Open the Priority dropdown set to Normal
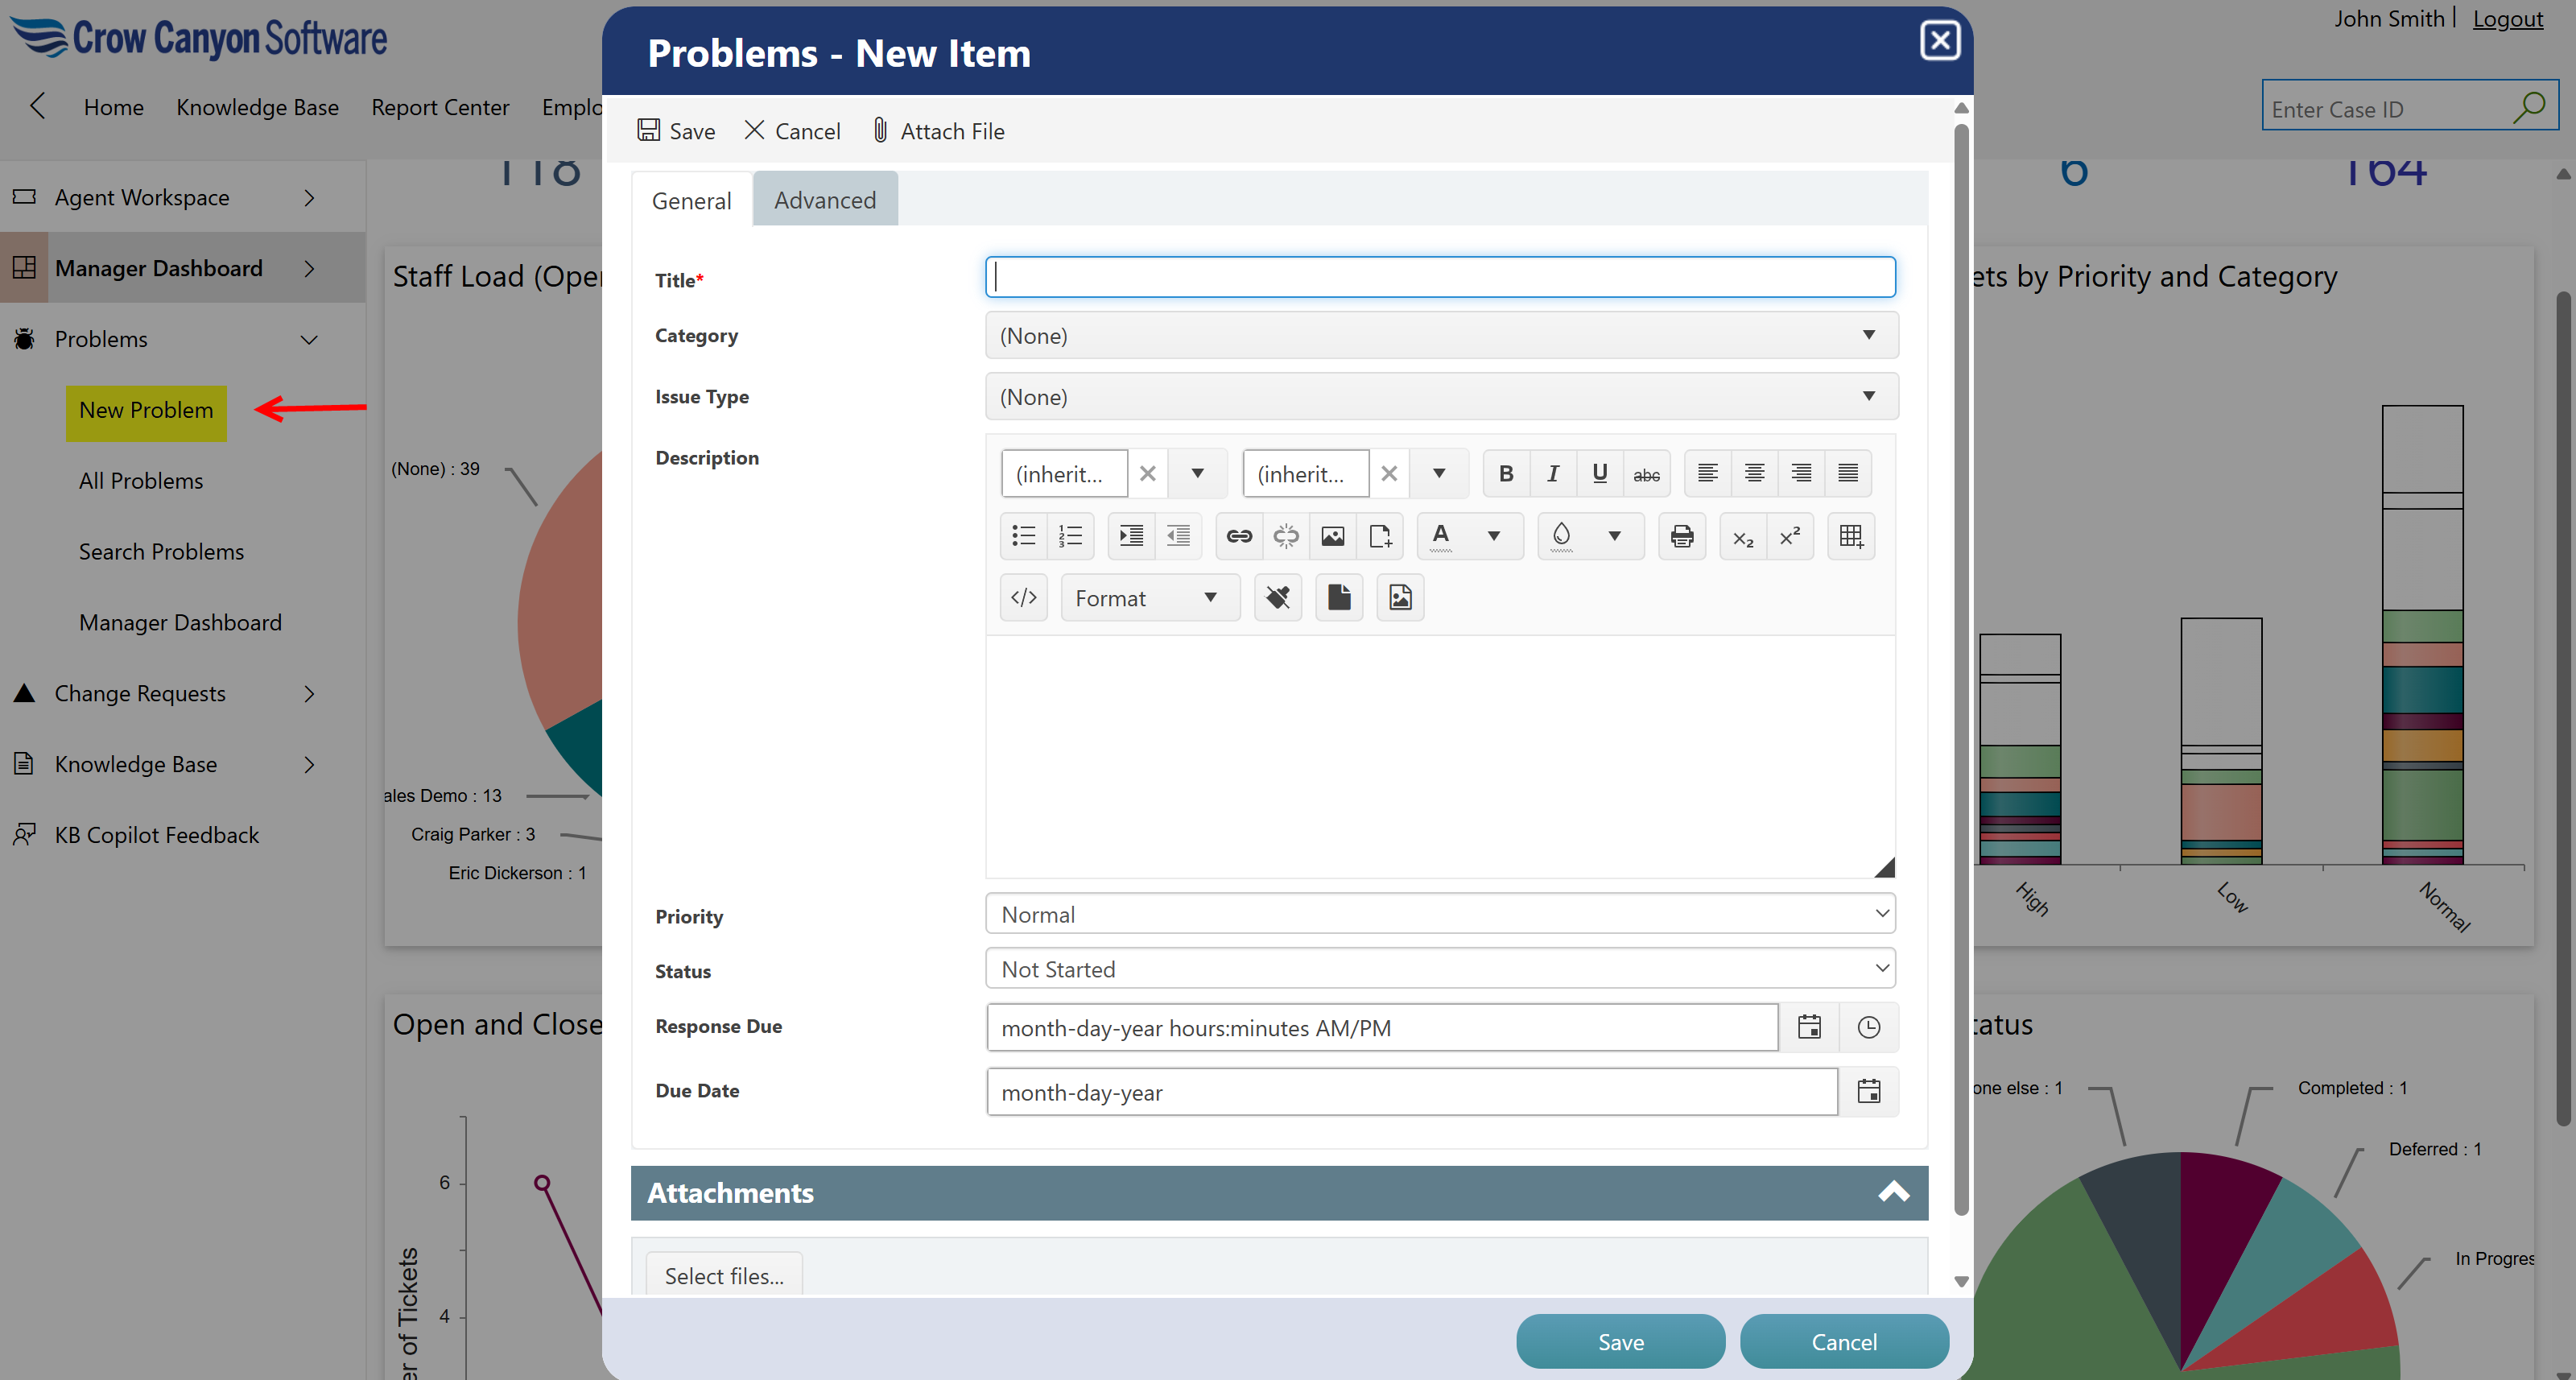The image size is (2576, 1380). point(1441,915)
